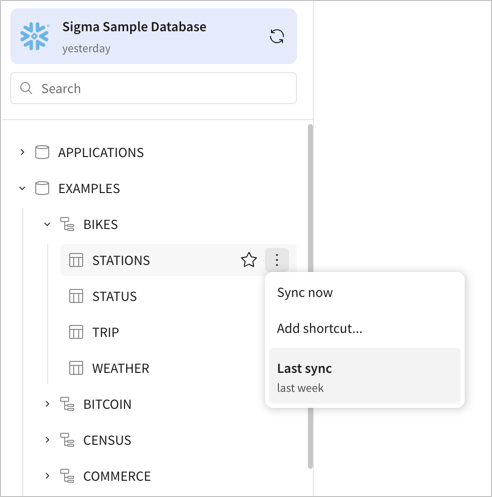Click the Last sync menu item
The height and width of the screenshot is (497, 492).
365,376
